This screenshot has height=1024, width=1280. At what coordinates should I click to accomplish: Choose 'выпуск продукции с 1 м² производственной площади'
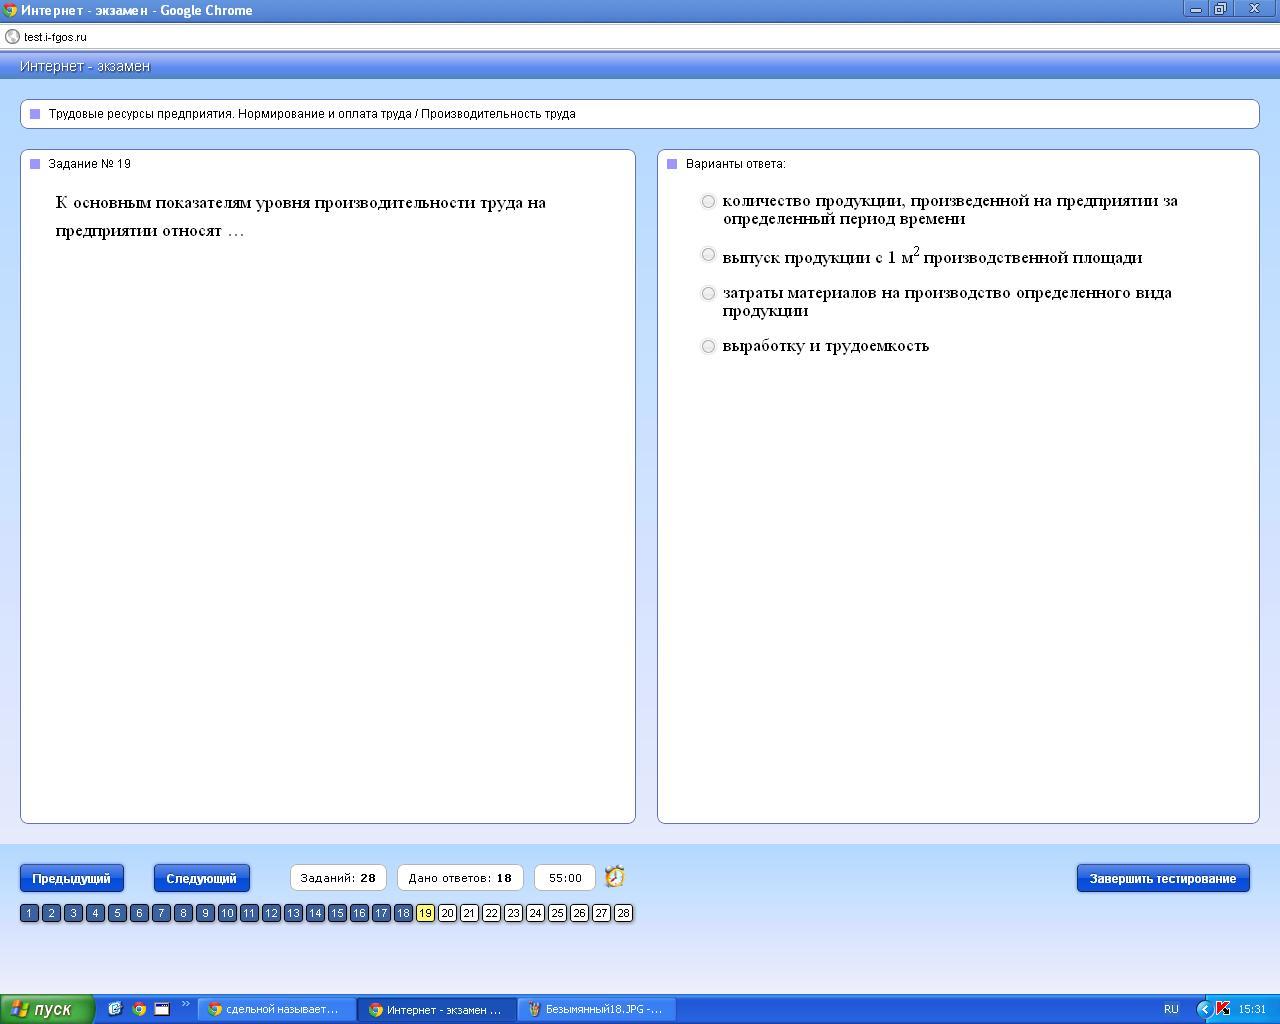(708, 255)
